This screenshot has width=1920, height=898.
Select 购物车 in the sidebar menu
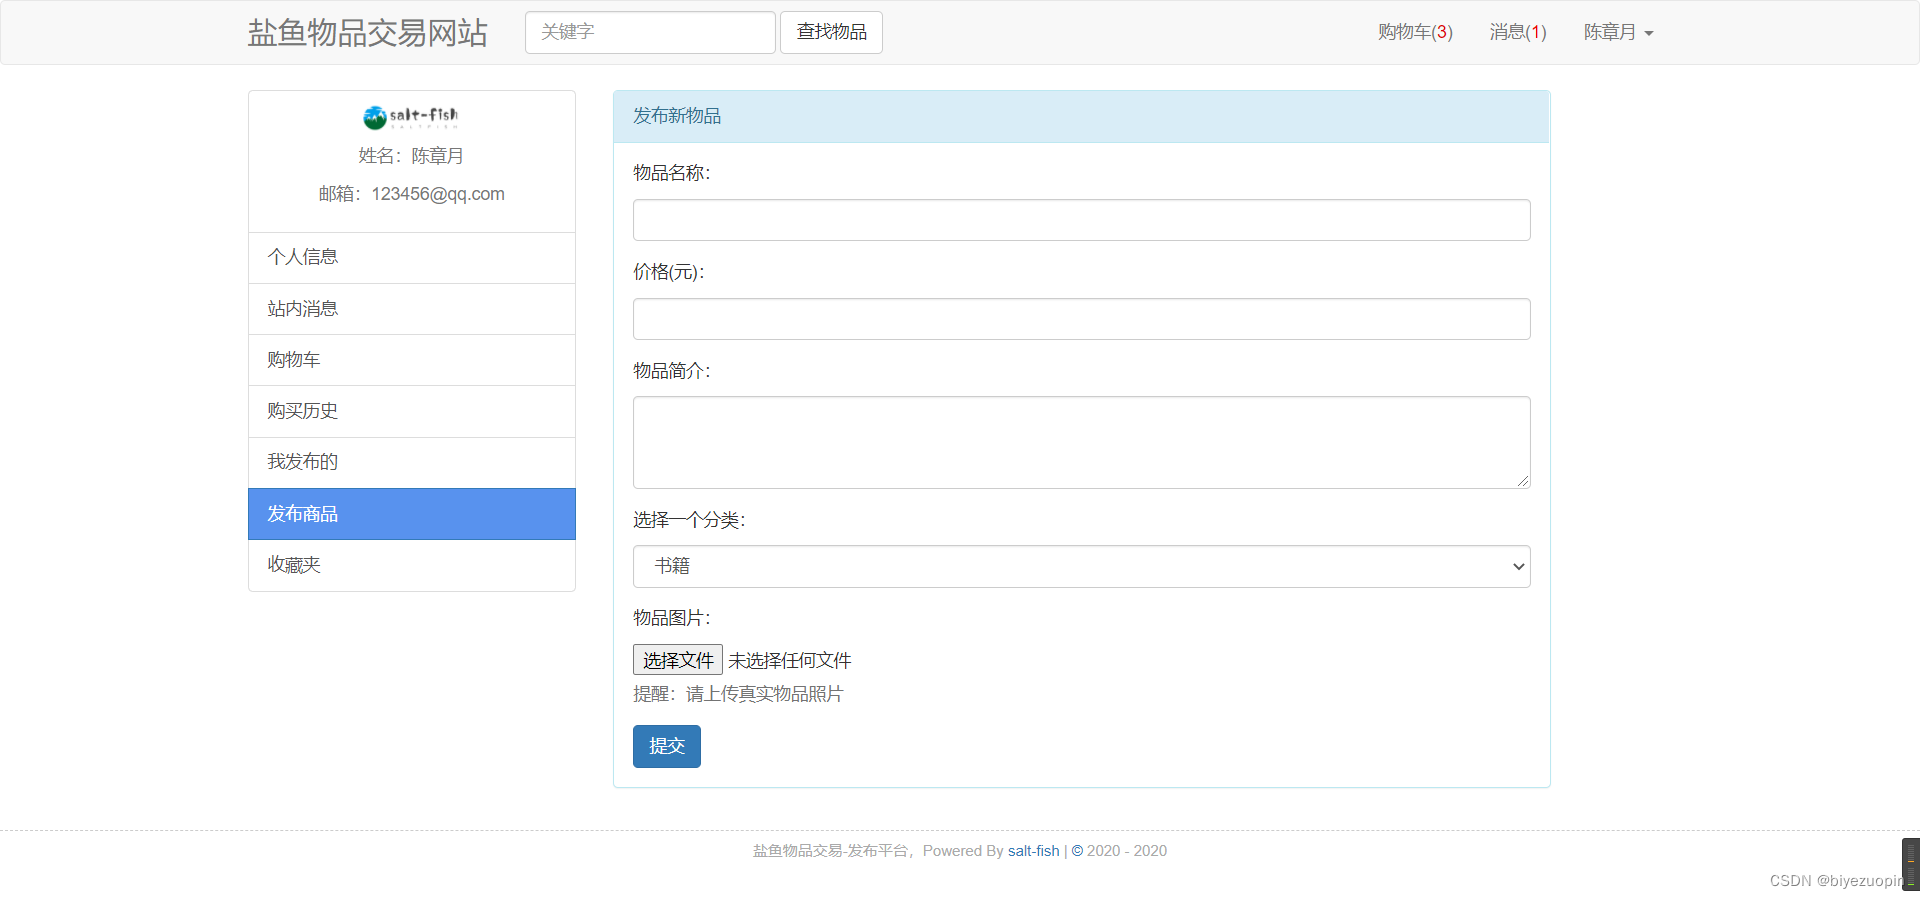pos(412,360)
